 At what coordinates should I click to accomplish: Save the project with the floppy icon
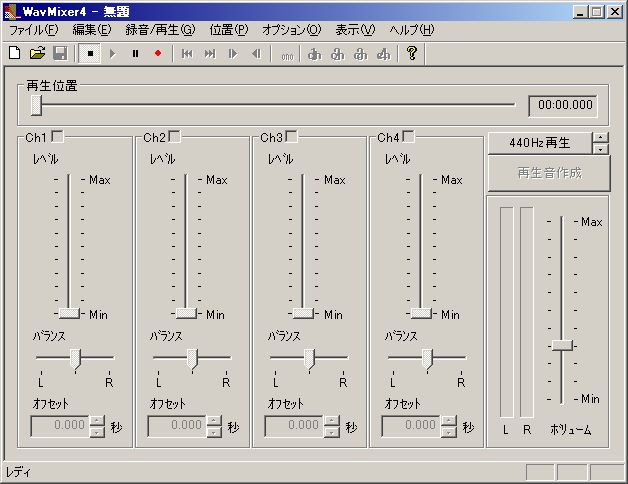pos(60,53)
